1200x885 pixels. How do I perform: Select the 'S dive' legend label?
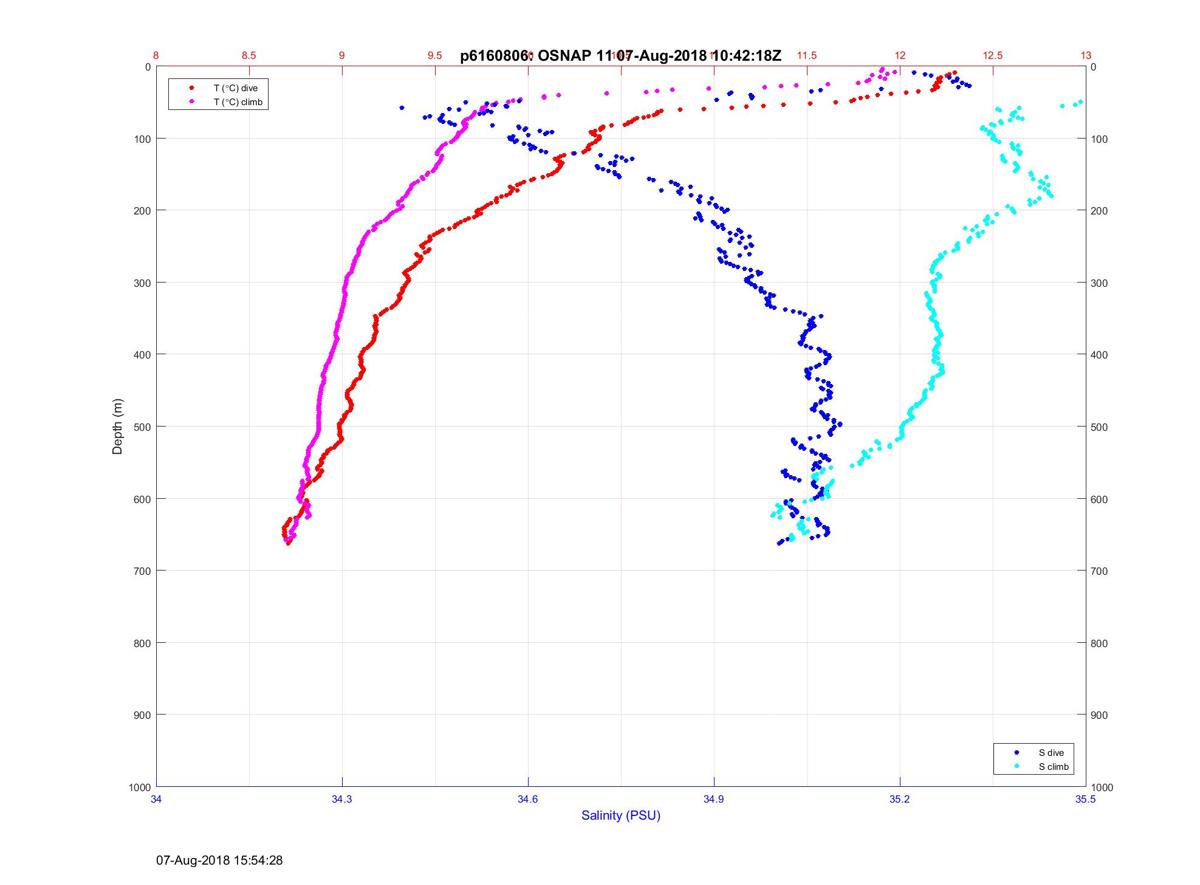point(1051,752)
